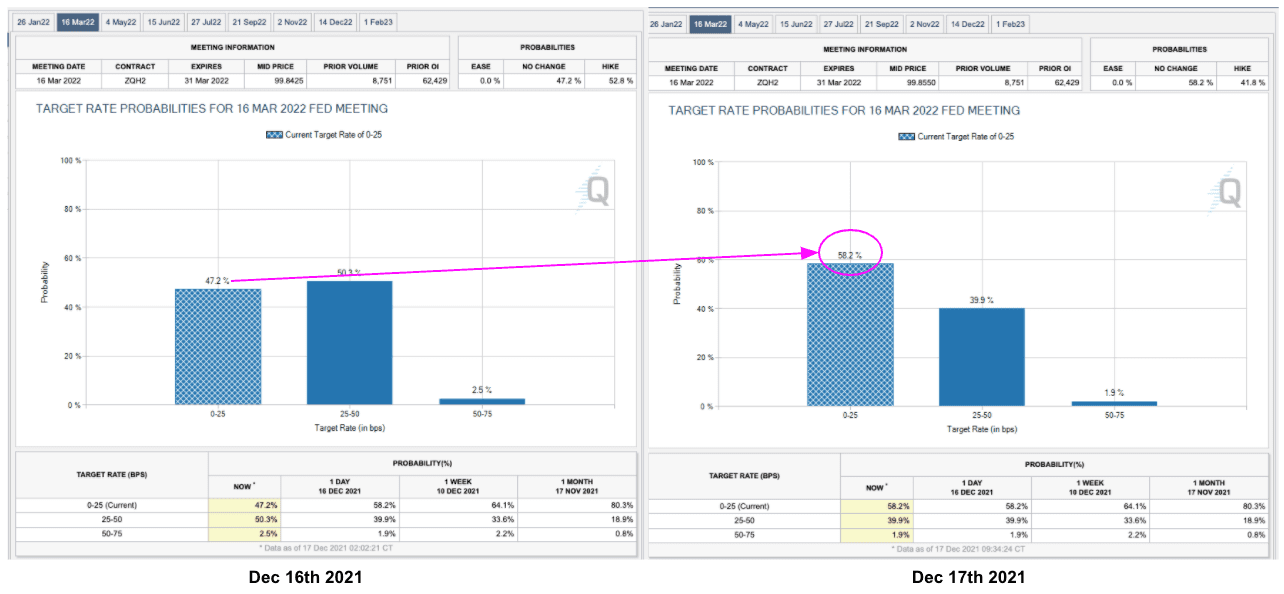
Task: Click the Q watermark logo in Dec 17th chart
Action: [x=1227, y=190]
